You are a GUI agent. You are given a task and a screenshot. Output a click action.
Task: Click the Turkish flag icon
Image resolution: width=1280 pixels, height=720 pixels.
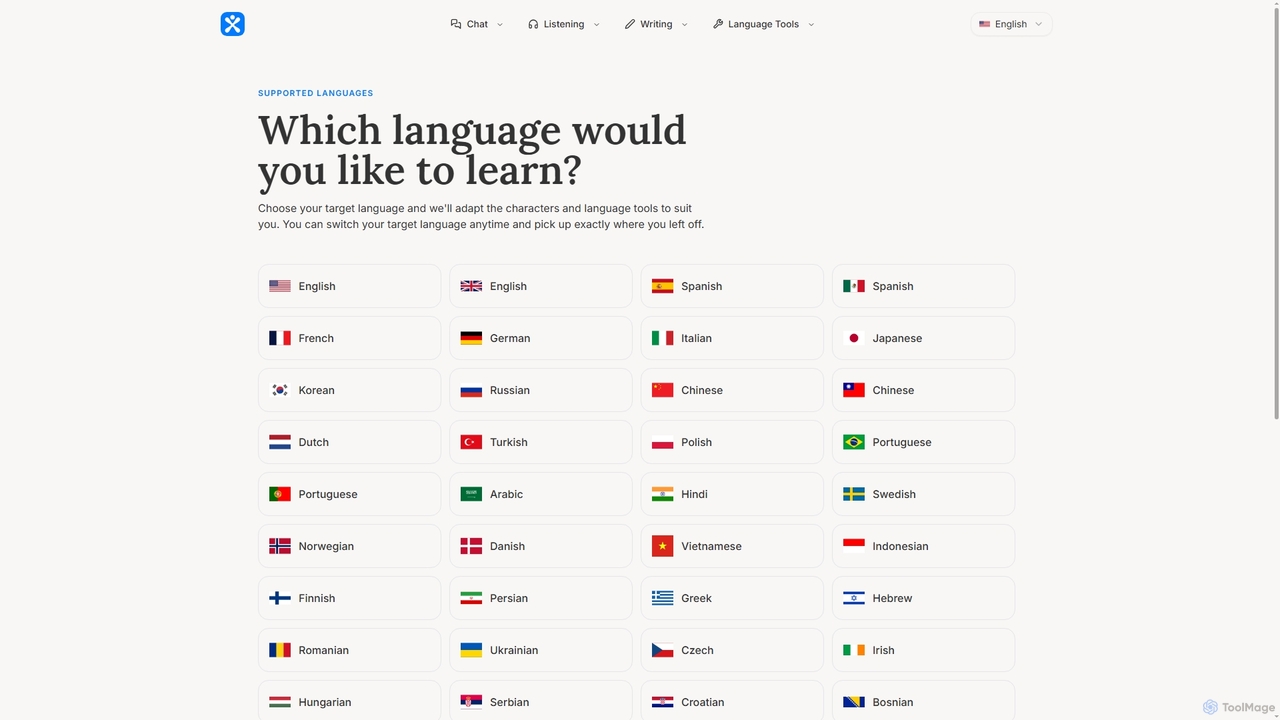click(471, 442)
